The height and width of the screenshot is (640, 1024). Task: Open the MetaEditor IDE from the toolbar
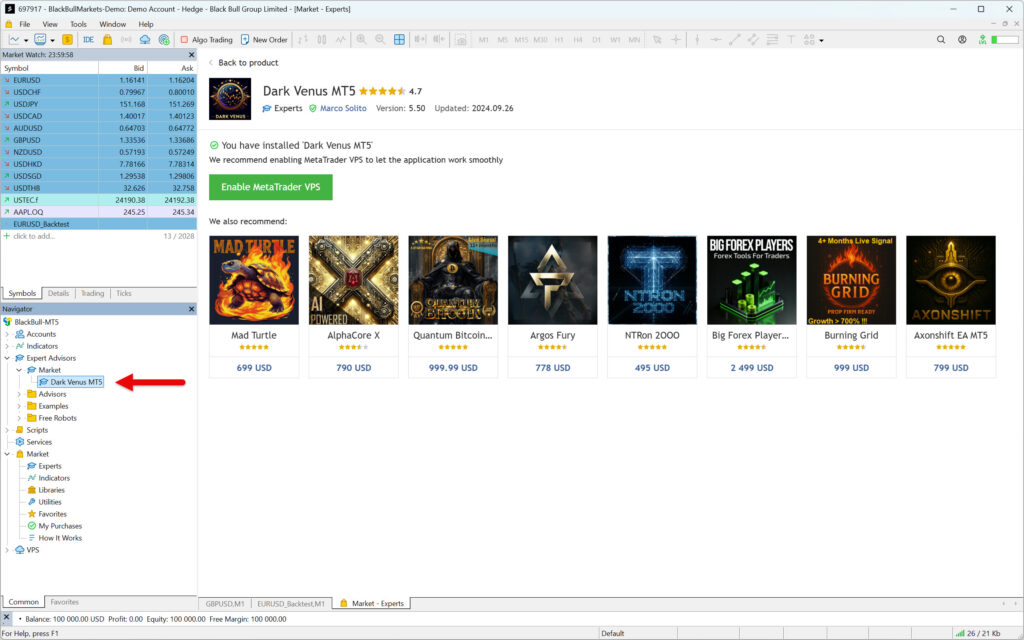[88, 40]
